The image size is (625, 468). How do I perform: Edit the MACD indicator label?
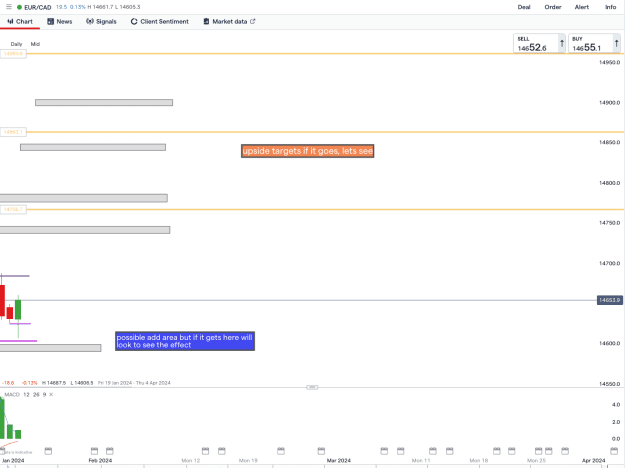(12, 395)
